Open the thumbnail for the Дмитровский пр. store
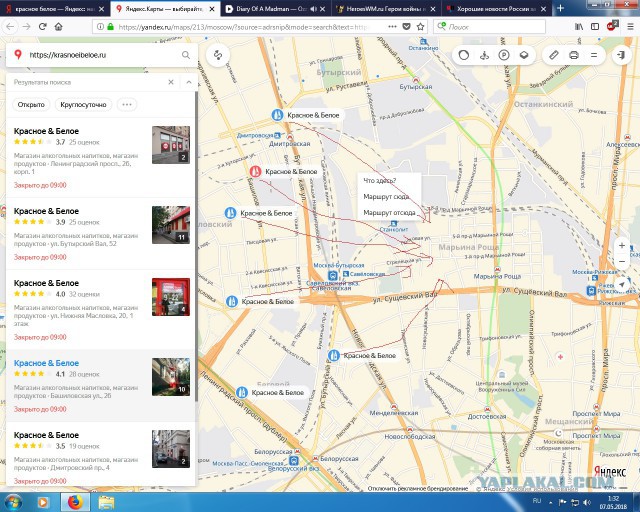The height and width of the screenshot is (512, 640). tap(171, 449)
